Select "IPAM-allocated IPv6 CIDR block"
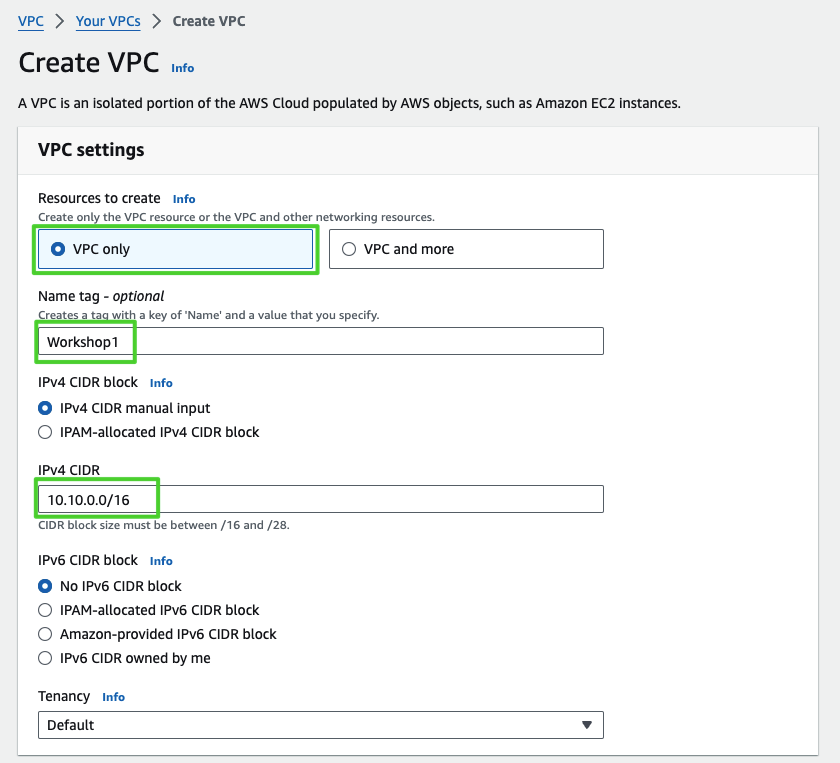 tap(44, 610)
